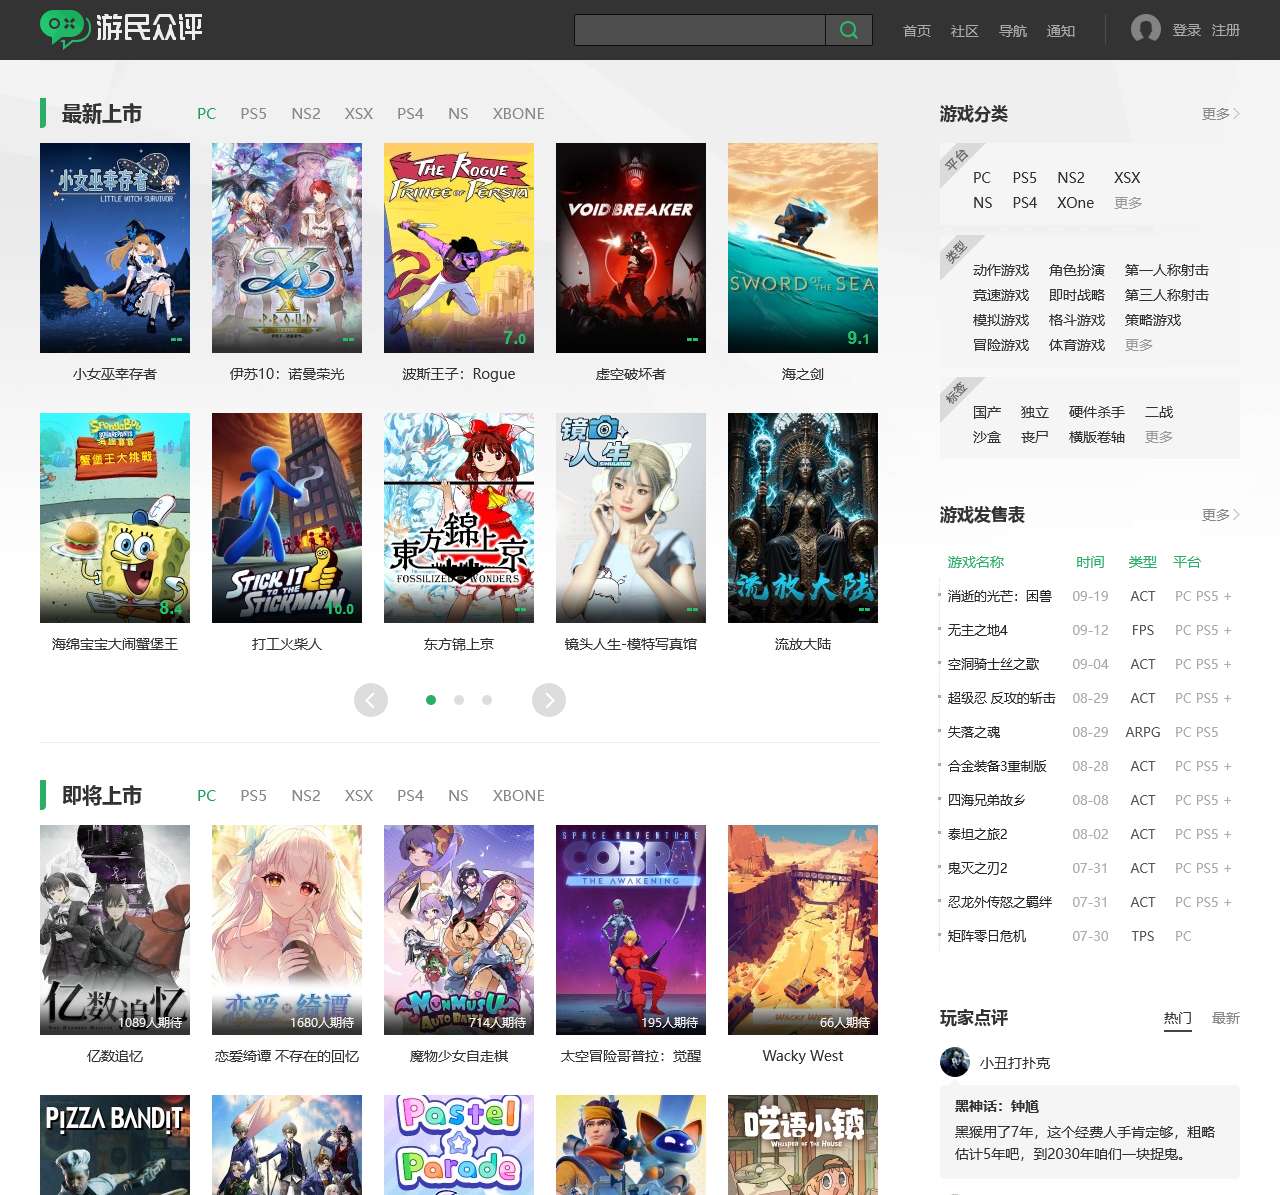This screenshot has width=1280, height=1195.
Task: Expand 更多 in 游戏发售表 header
Action: pos(1220,515)
